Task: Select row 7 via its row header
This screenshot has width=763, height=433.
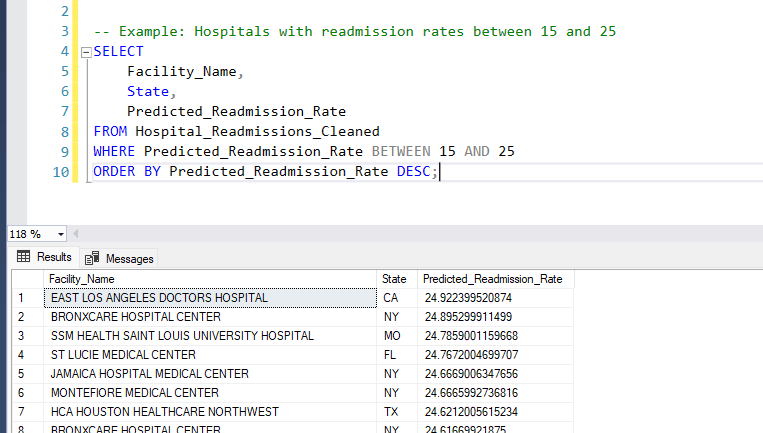Action: (28, 412)
